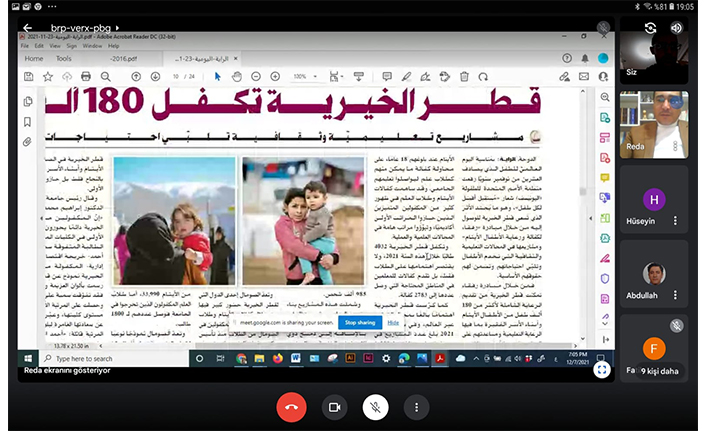
Task: Click 'Hide' link in sharing notice
Action: (393, 322)
